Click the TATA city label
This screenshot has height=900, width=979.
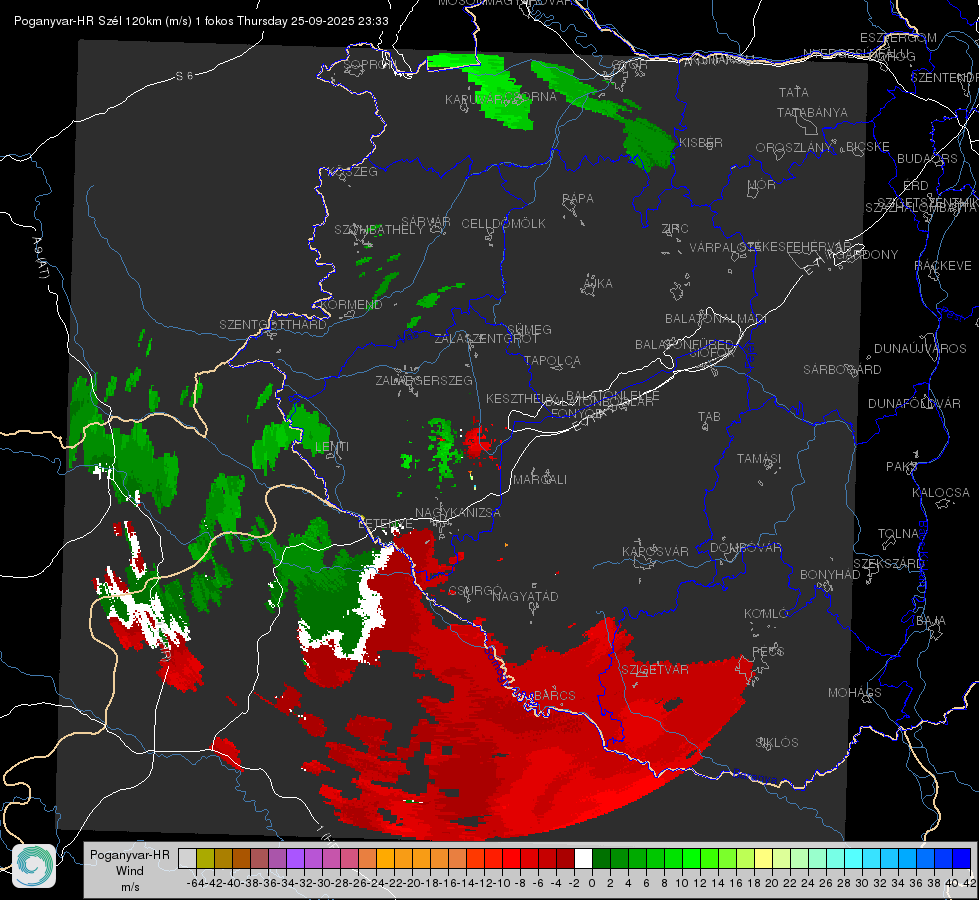coord(794,92)
